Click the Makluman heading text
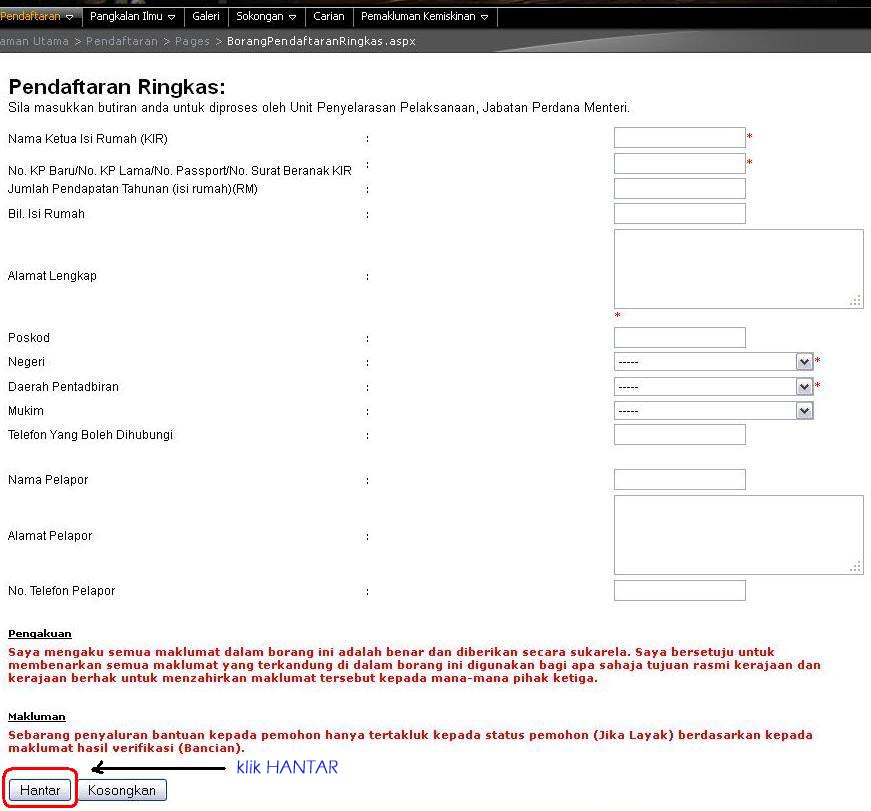 (x=37, y=717)
